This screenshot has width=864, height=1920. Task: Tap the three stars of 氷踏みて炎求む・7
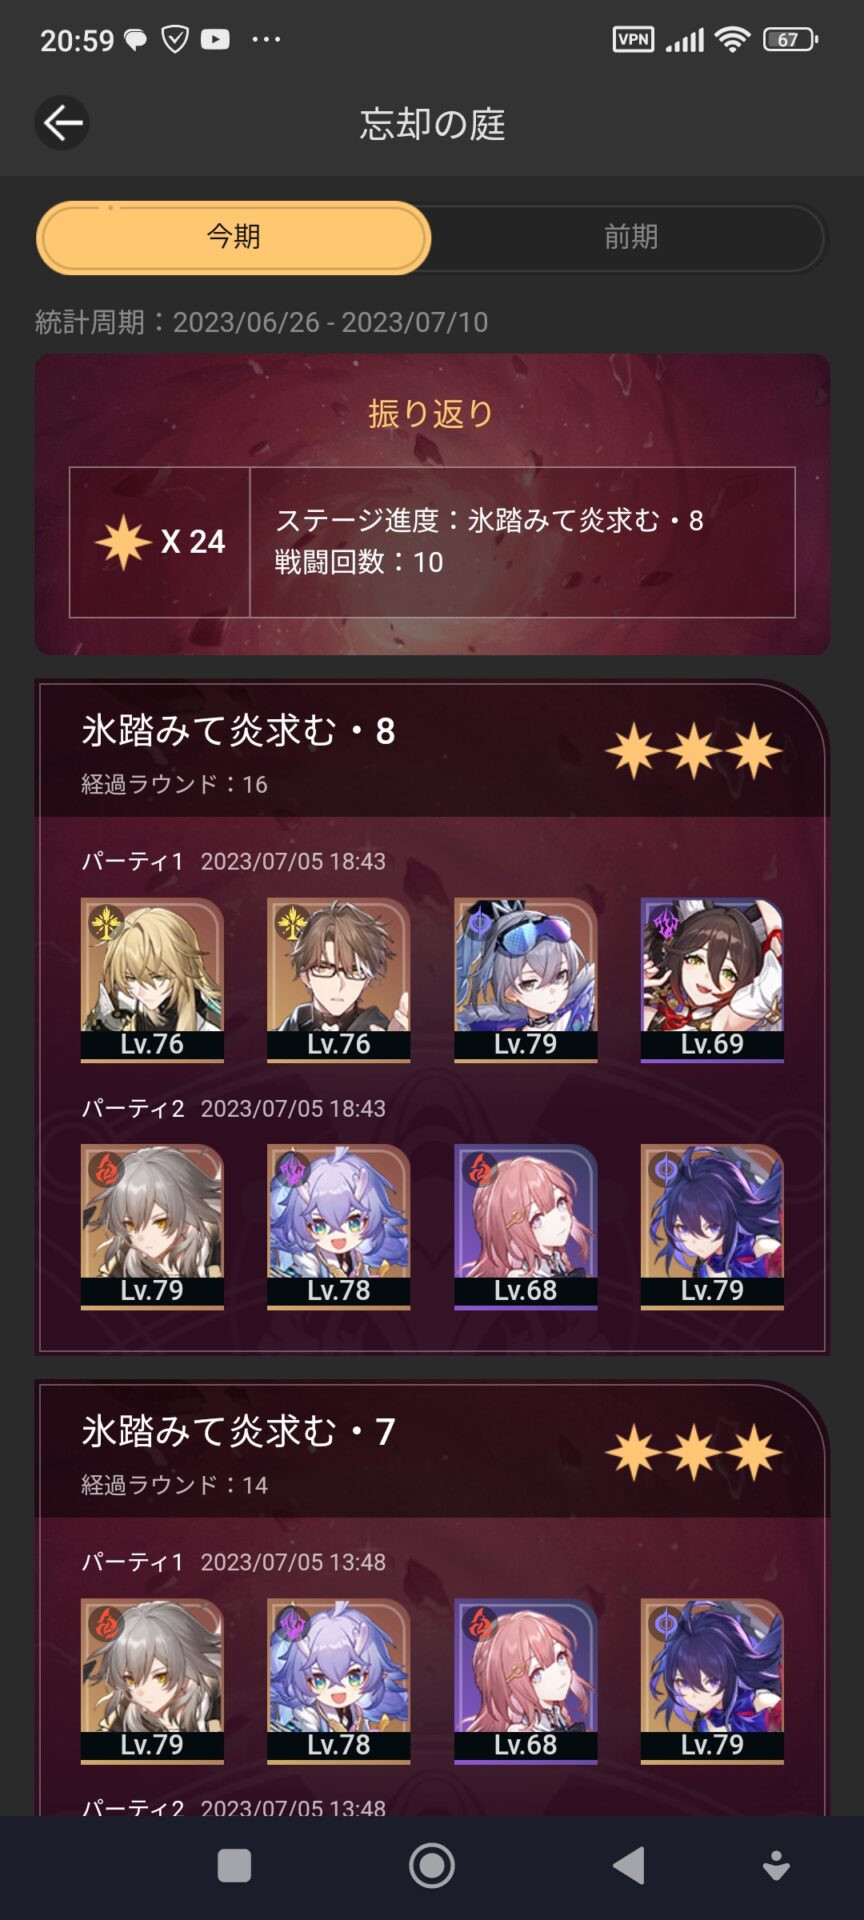(694, 1452)
